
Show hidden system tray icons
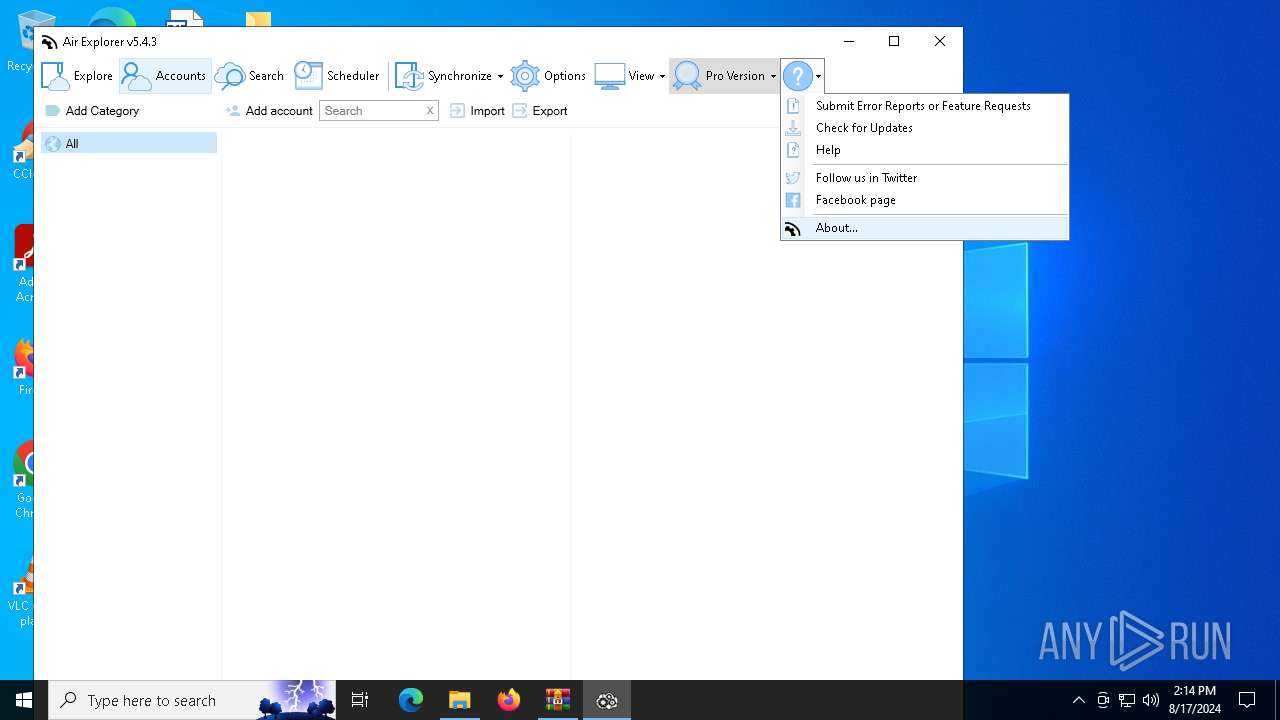[x=1079, y=700]
